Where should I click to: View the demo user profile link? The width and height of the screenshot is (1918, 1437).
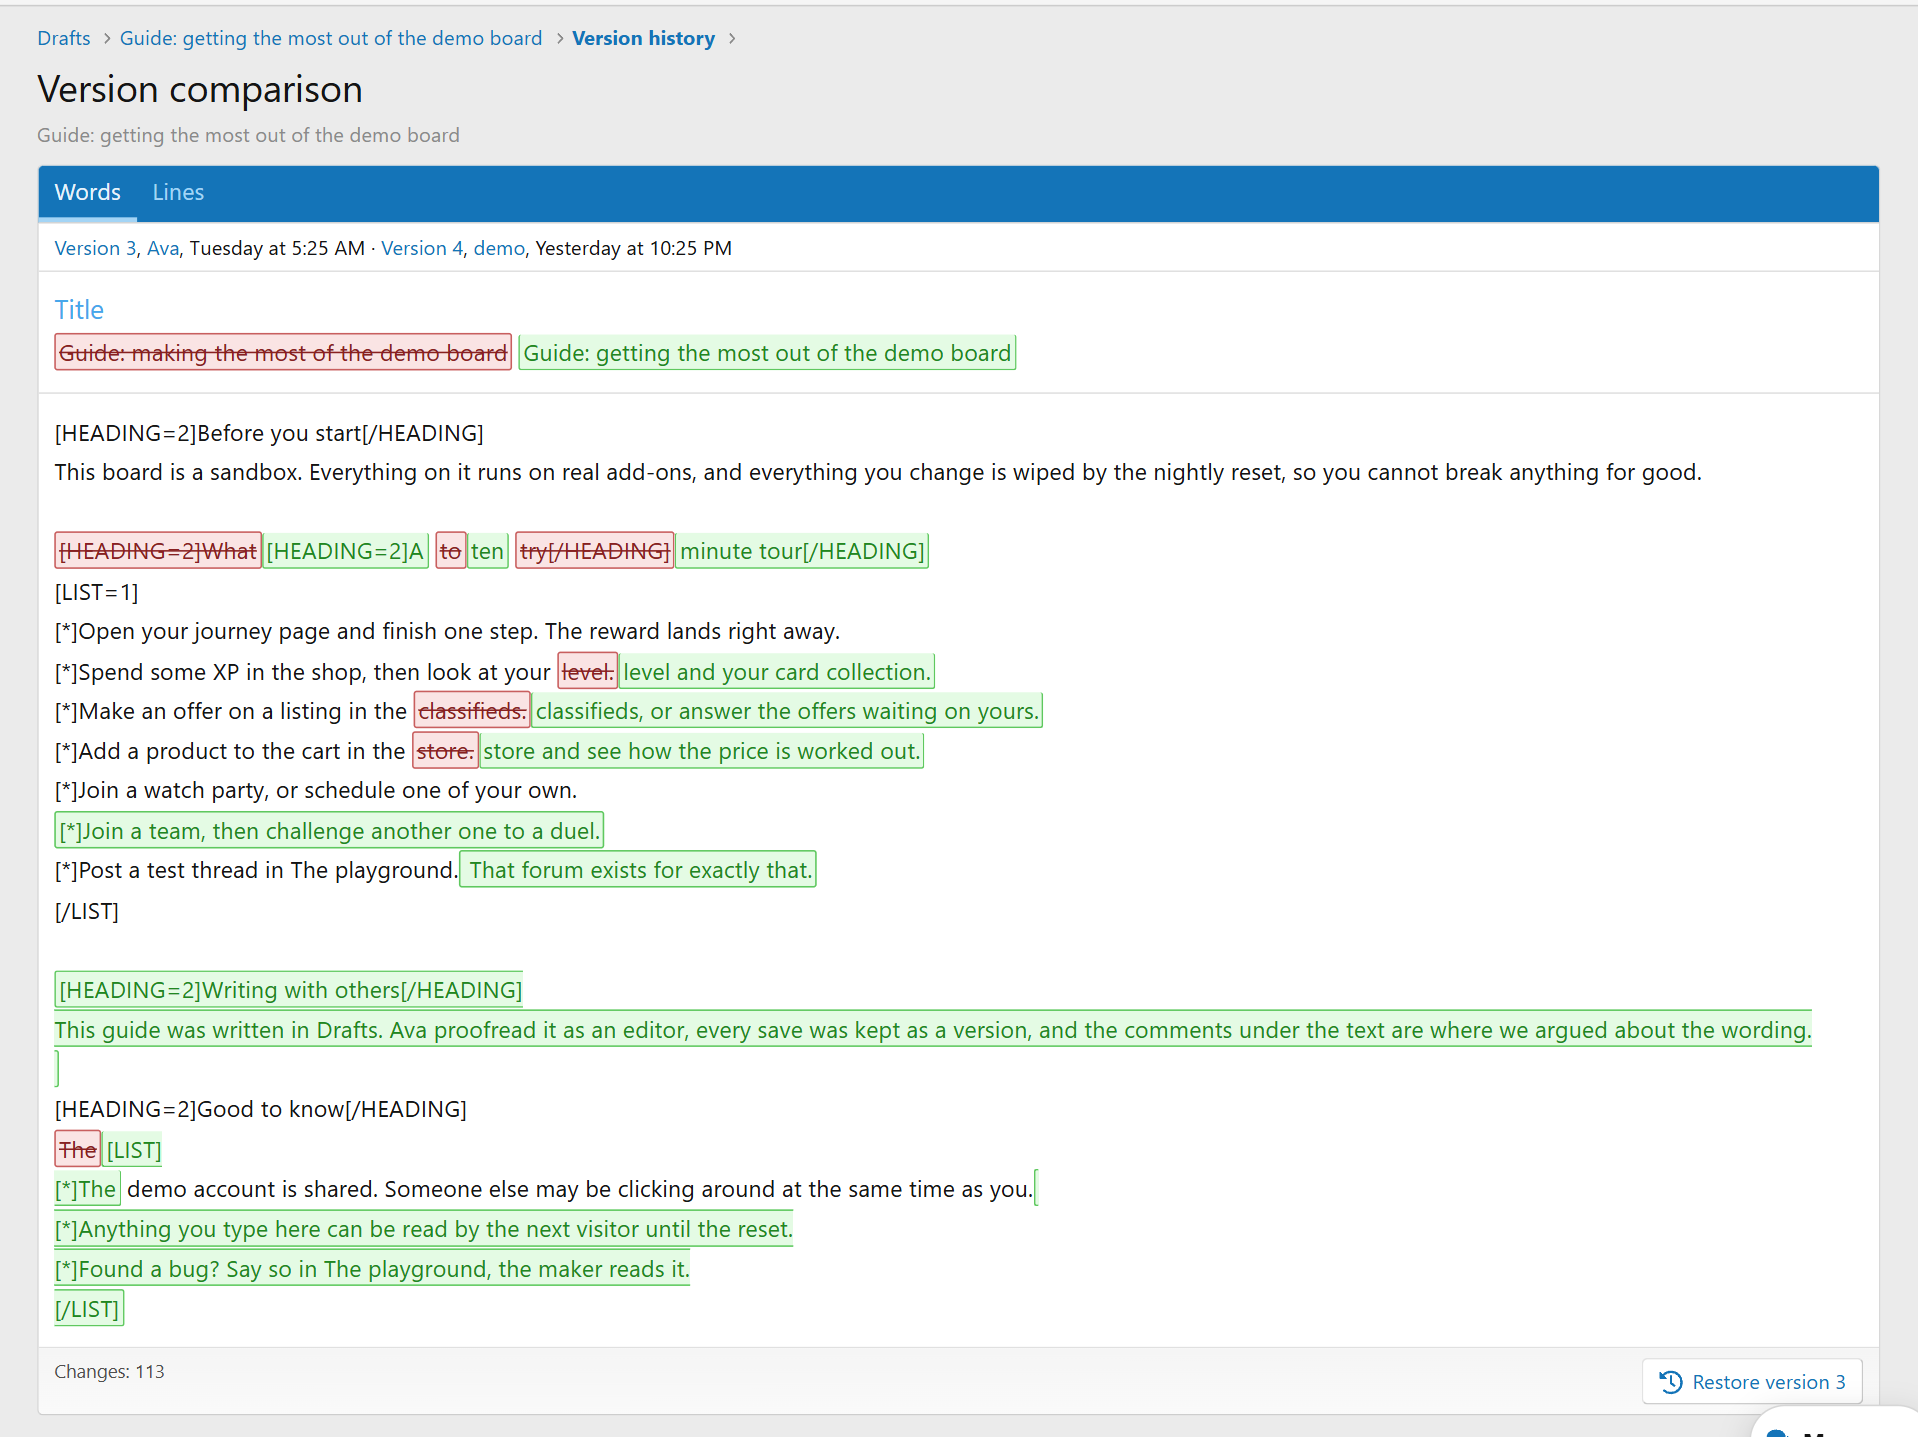(x=499, y=248)
